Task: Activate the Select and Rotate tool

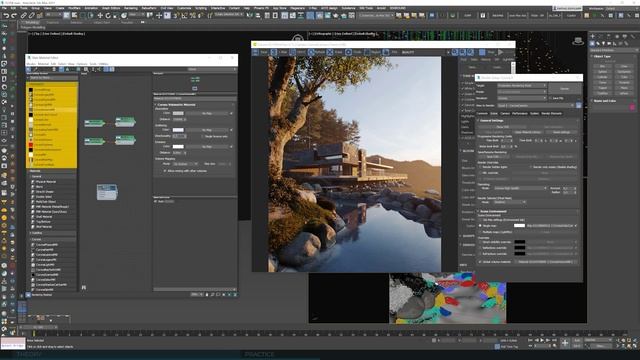Action: tap(108, 16)
